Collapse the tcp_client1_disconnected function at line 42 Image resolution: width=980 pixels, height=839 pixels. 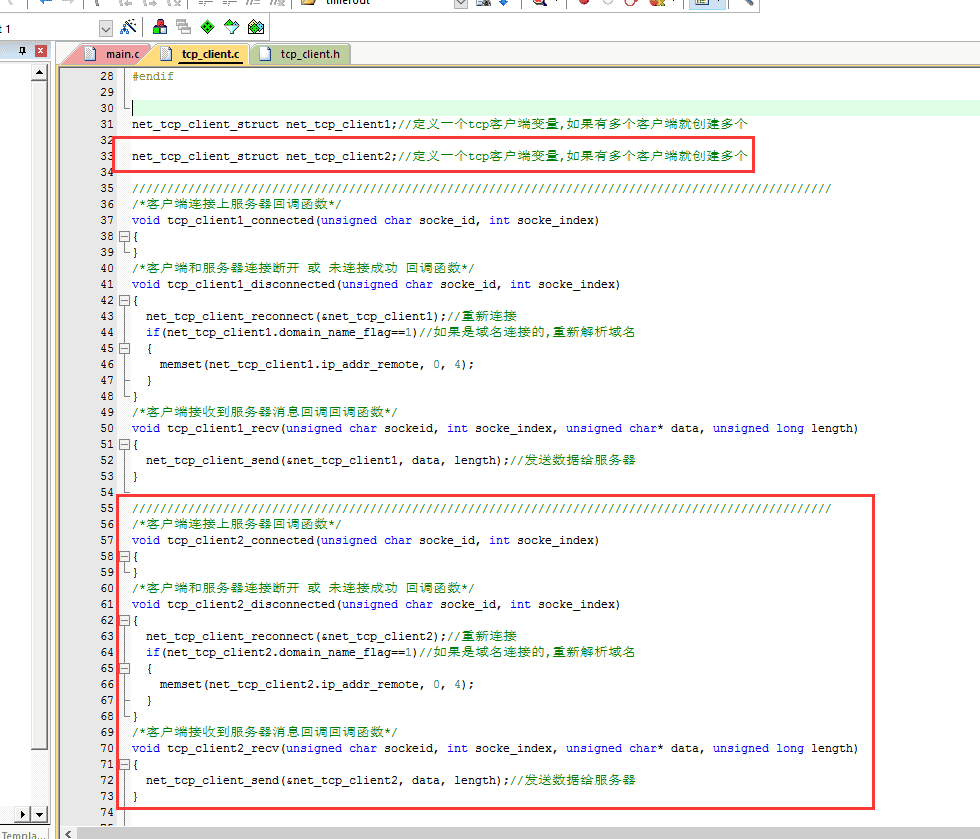(125, 300)
